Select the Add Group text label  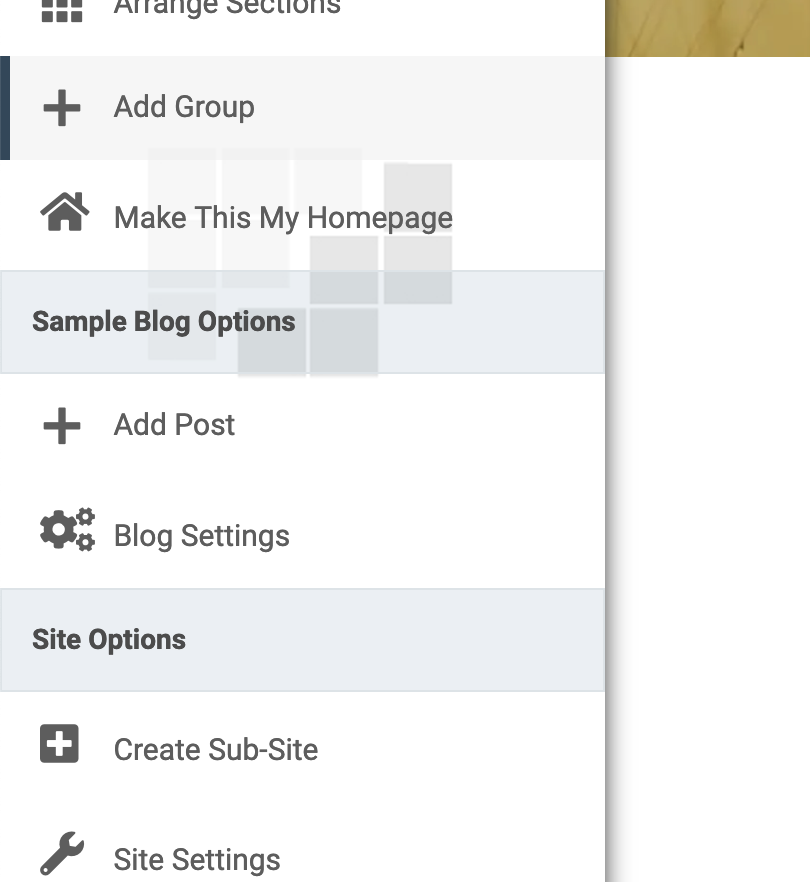pos(184,107)
